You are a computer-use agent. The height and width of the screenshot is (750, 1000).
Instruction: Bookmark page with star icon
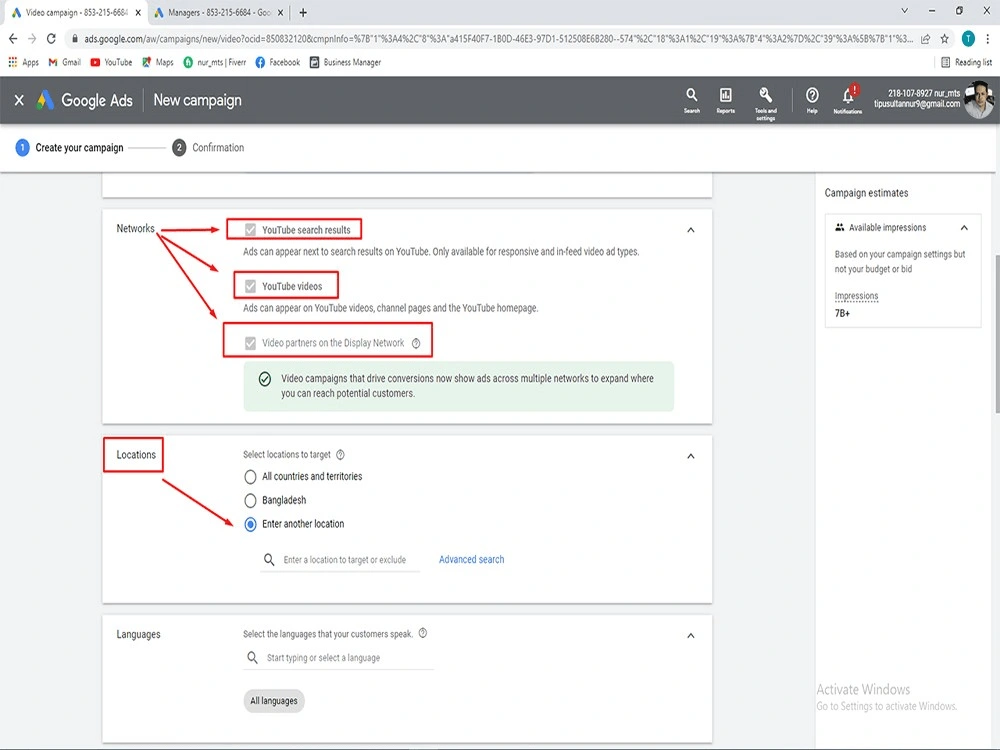(945, 39)
